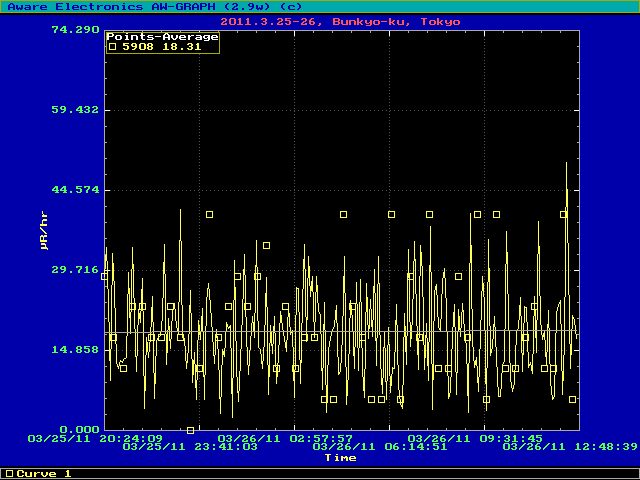This screenshot has width=640, height=480.
Task: Click the Time x-axis title
Action: click(340, 458)
